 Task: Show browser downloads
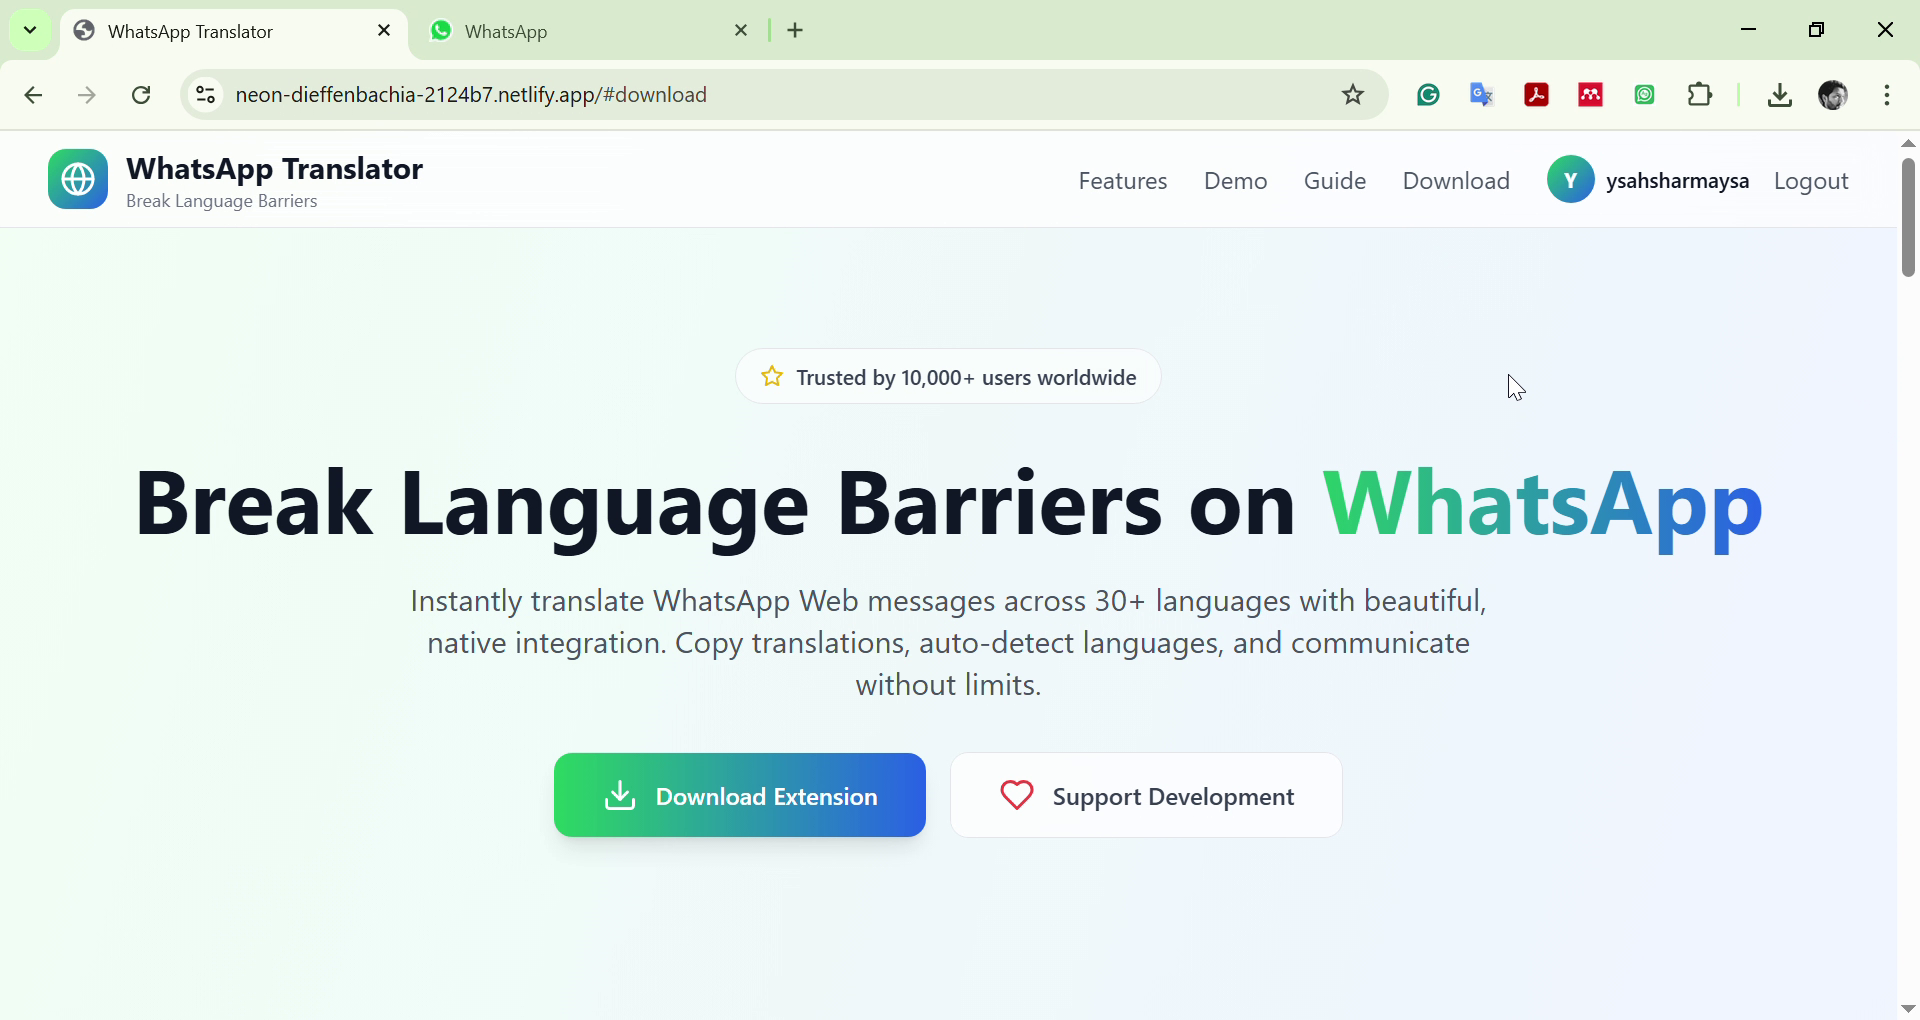pos(1780,95)
